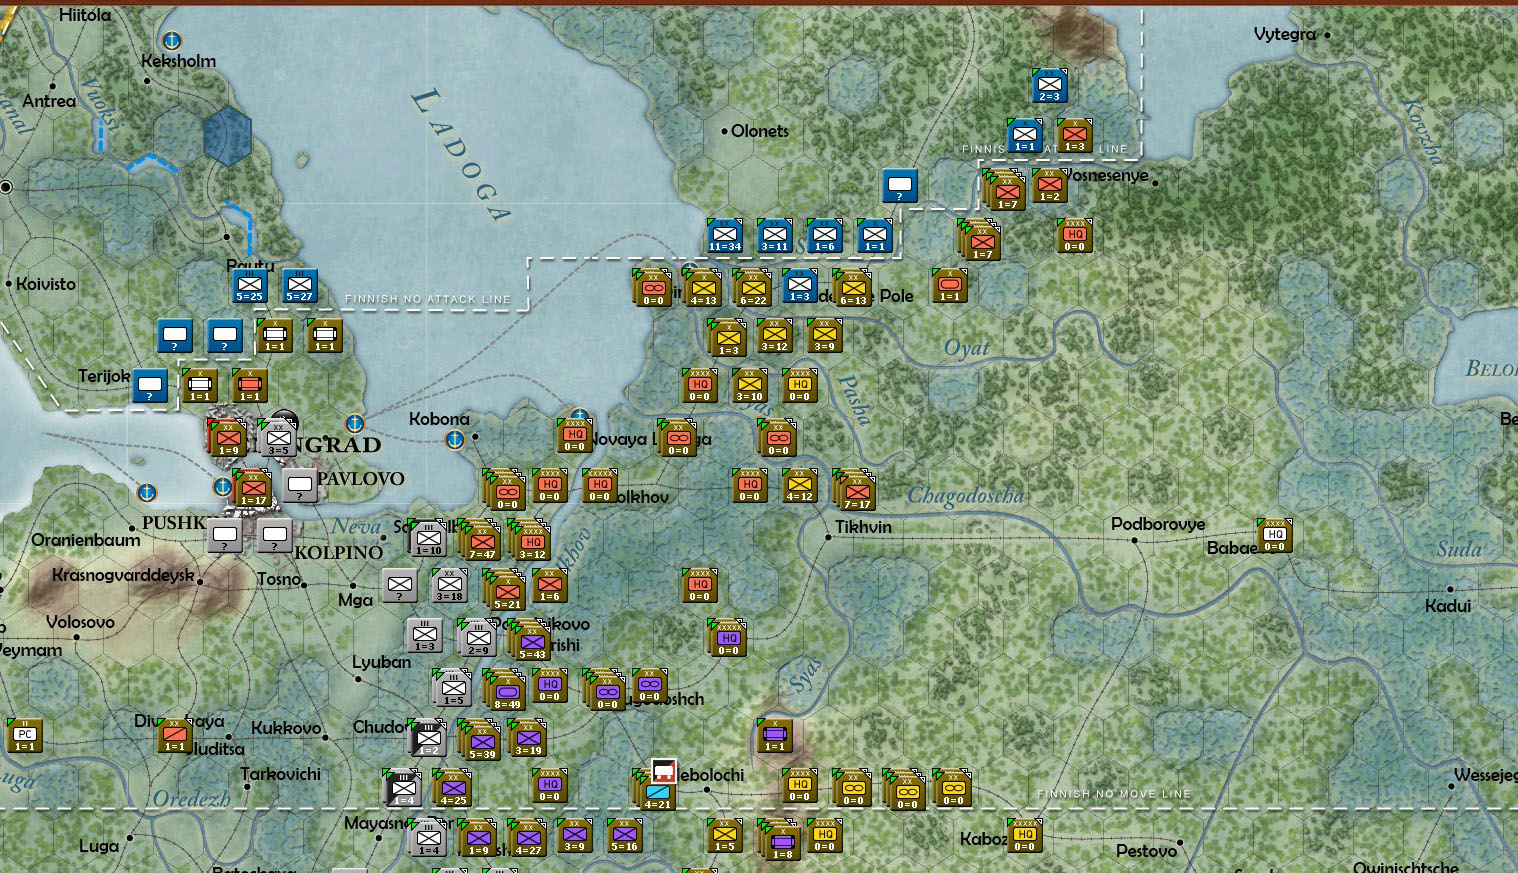
Task: Select the purple 5=43 infantry stack
Action: point(530,640)
